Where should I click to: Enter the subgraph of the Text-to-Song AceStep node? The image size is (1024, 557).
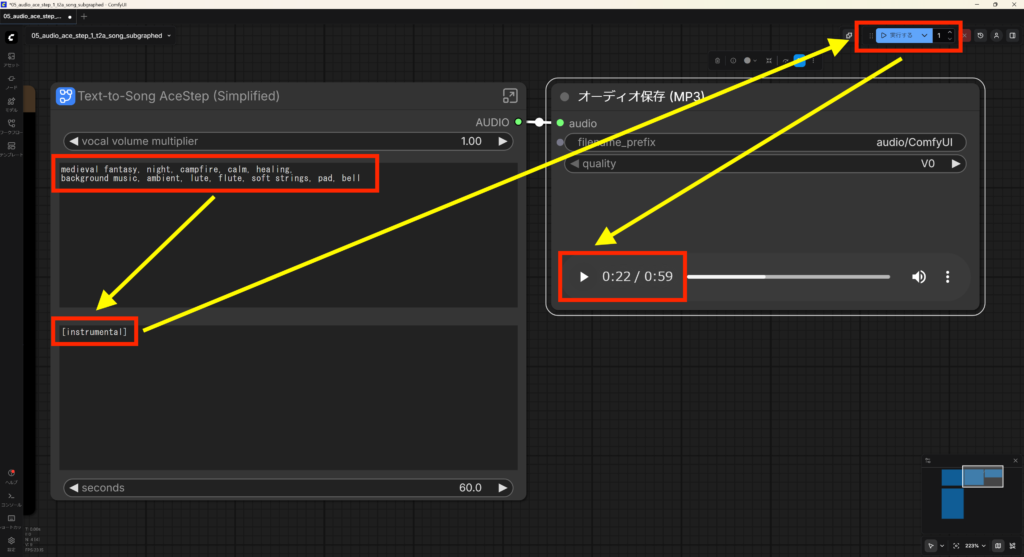(x=510, y=96)
